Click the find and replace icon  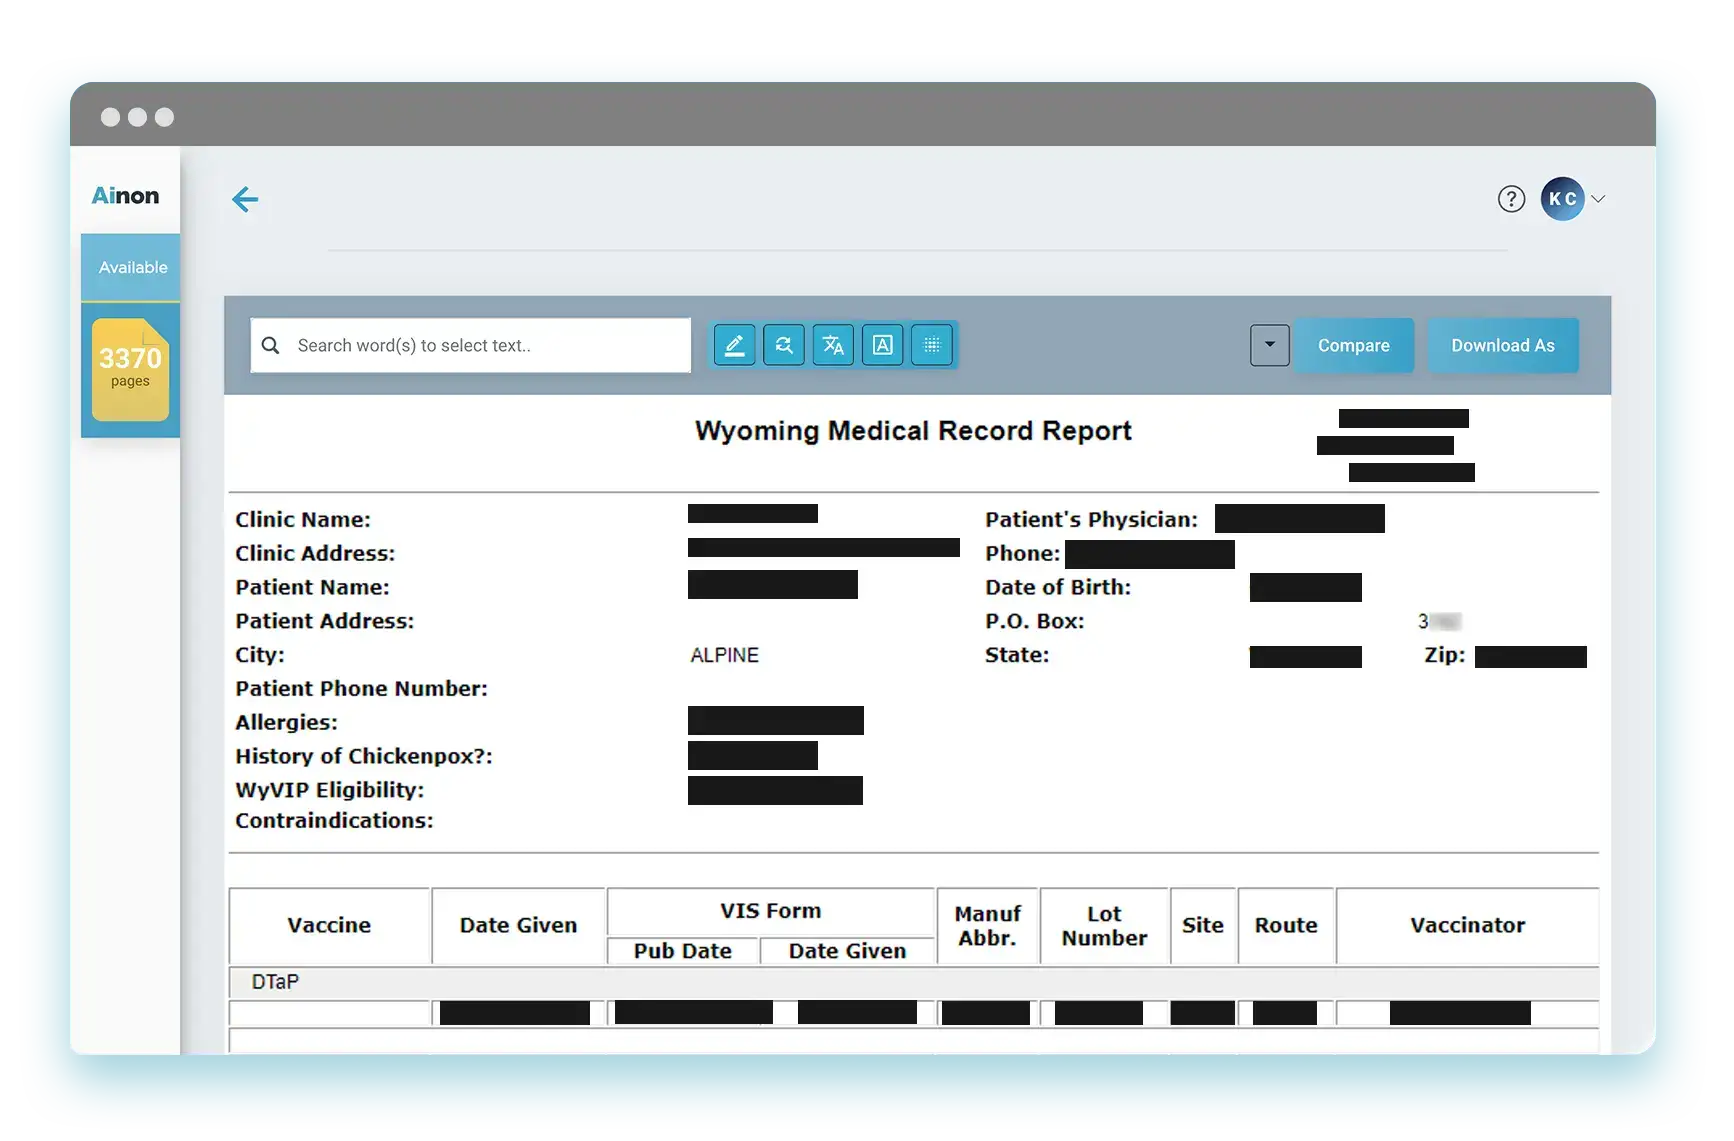(784, 346)
